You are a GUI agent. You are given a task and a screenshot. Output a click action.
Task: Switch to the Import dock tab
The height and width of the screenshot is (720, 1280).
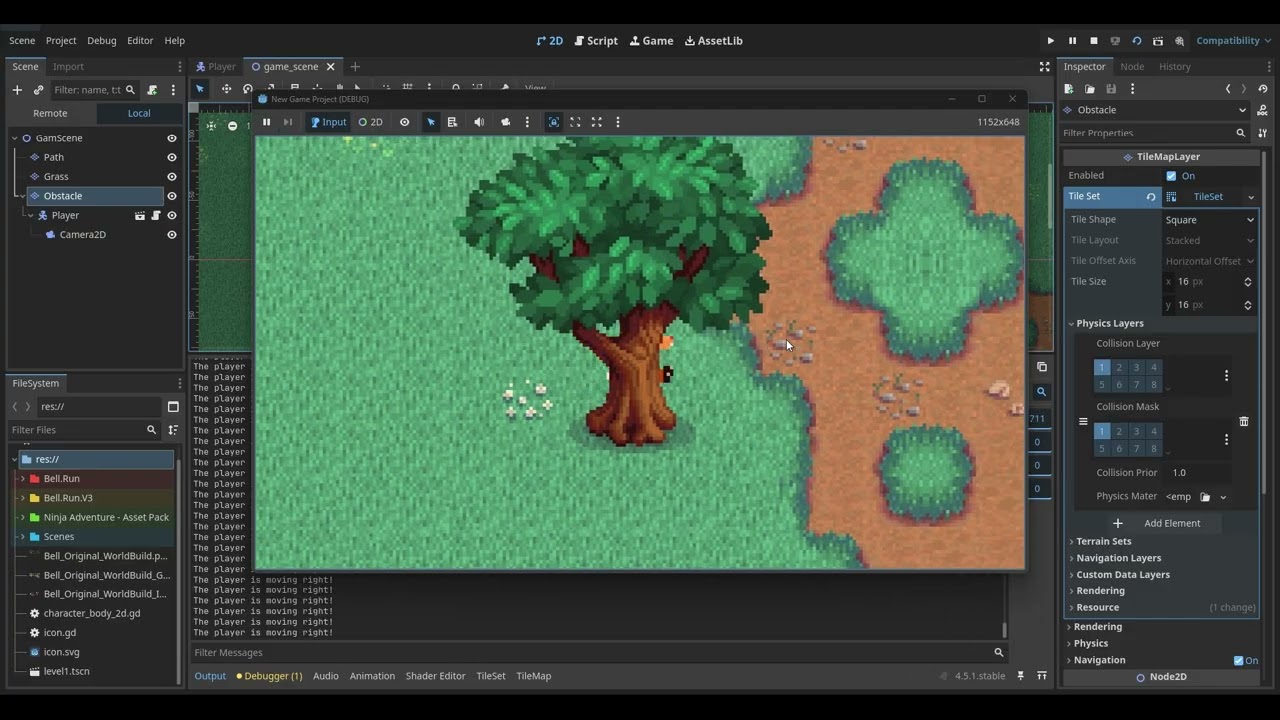click(68, 67)
